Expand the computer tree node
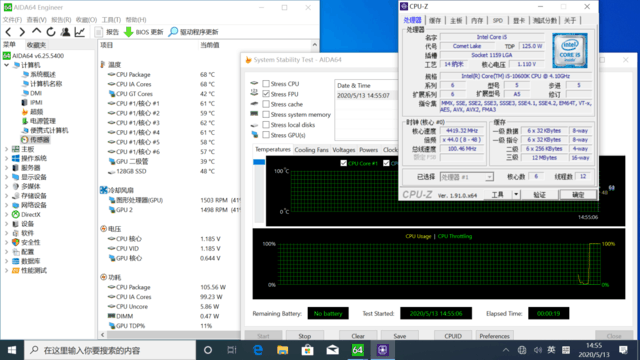 (x=7, y=65)
